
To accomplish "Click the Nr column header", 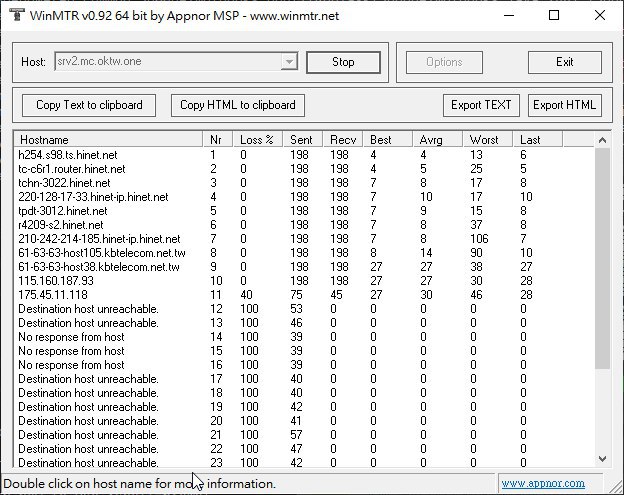I will pyautogui.click(x=217, y=140).
